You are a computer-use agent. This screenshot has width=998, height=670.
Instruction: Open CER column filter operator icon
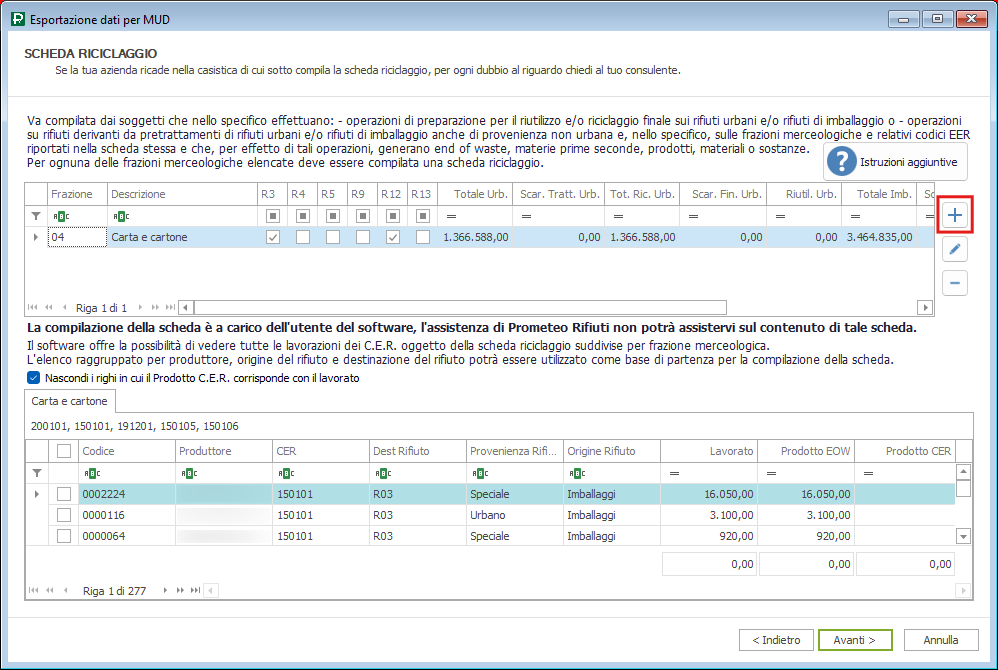[x=286, y=473]
